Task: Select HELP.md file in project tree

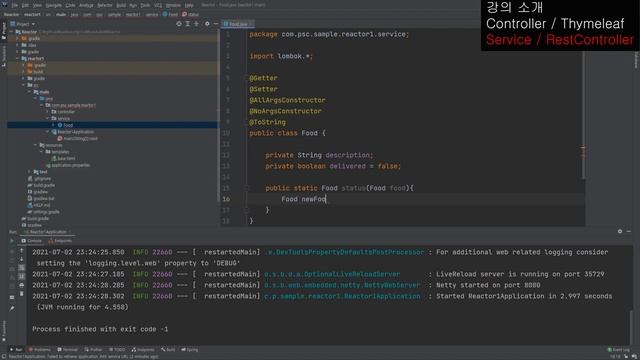Action: tap(39, 205)
